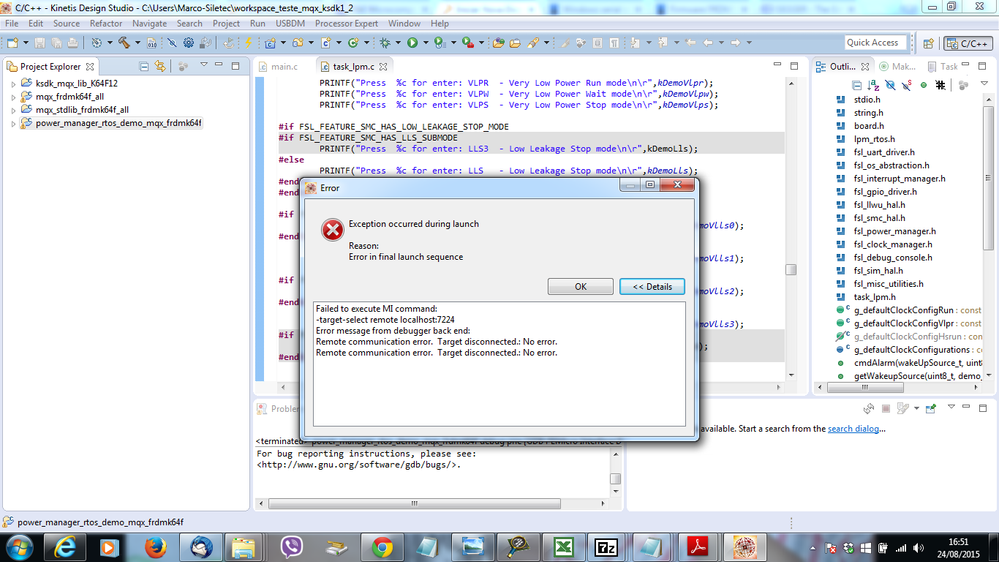Click the green Run play icon
The width and height of the screenshot is (999, 562).
(412, 43)
